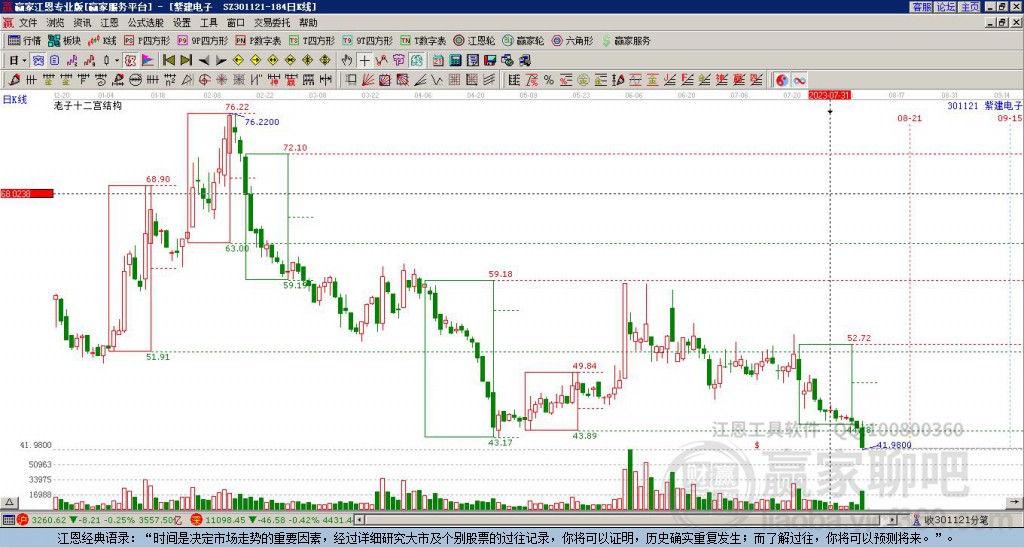The image size is (1024, 548).
Task: Open the 交易委托 menu
Action: (272, 23)
